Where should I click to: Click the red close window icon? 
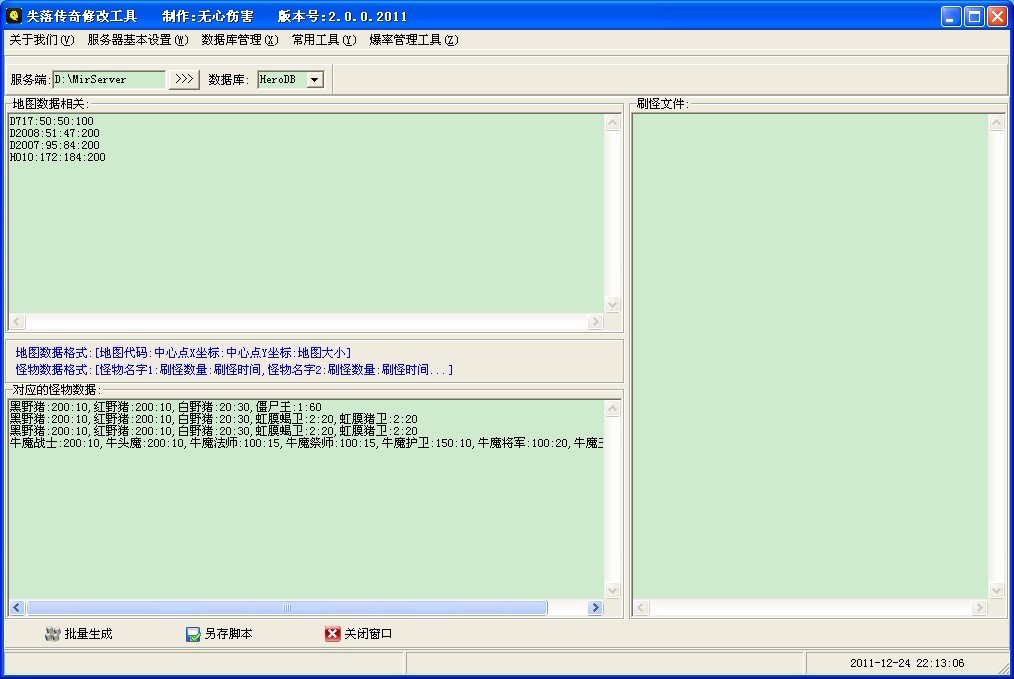click(x=333, y=634)
